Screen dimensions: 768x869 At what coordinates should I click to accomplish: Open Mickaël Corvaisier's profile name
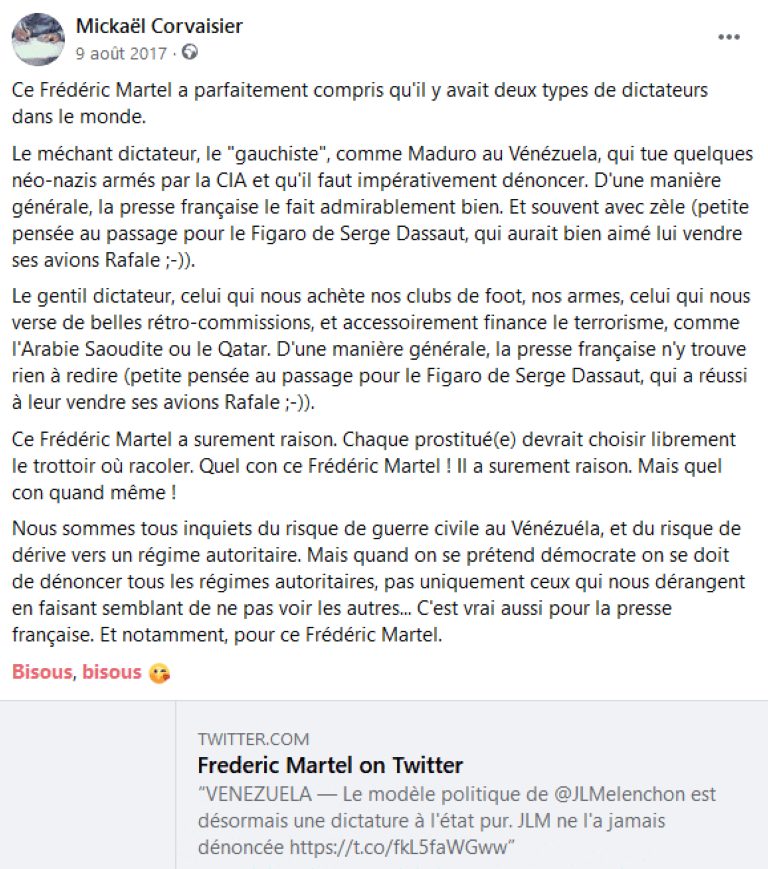tap(160, 27)
